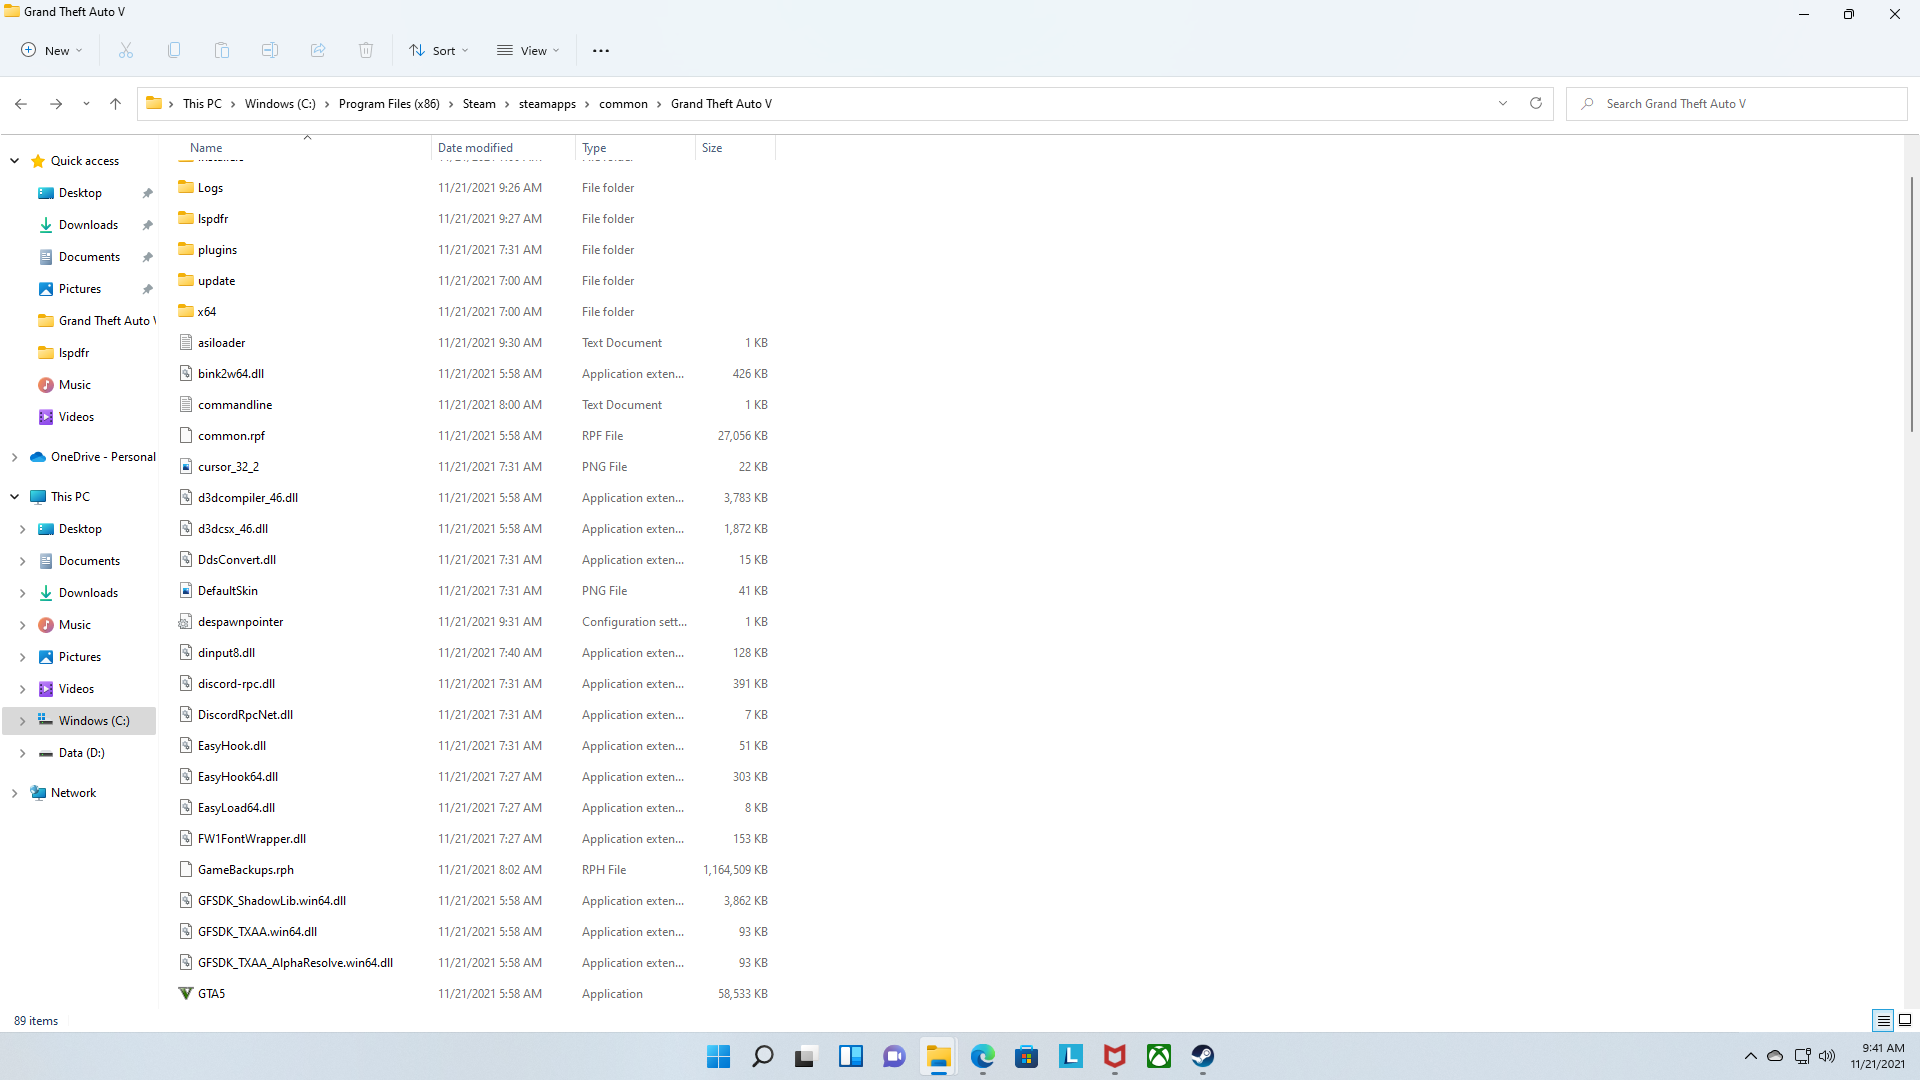Open the View menu

pos(528,50)
